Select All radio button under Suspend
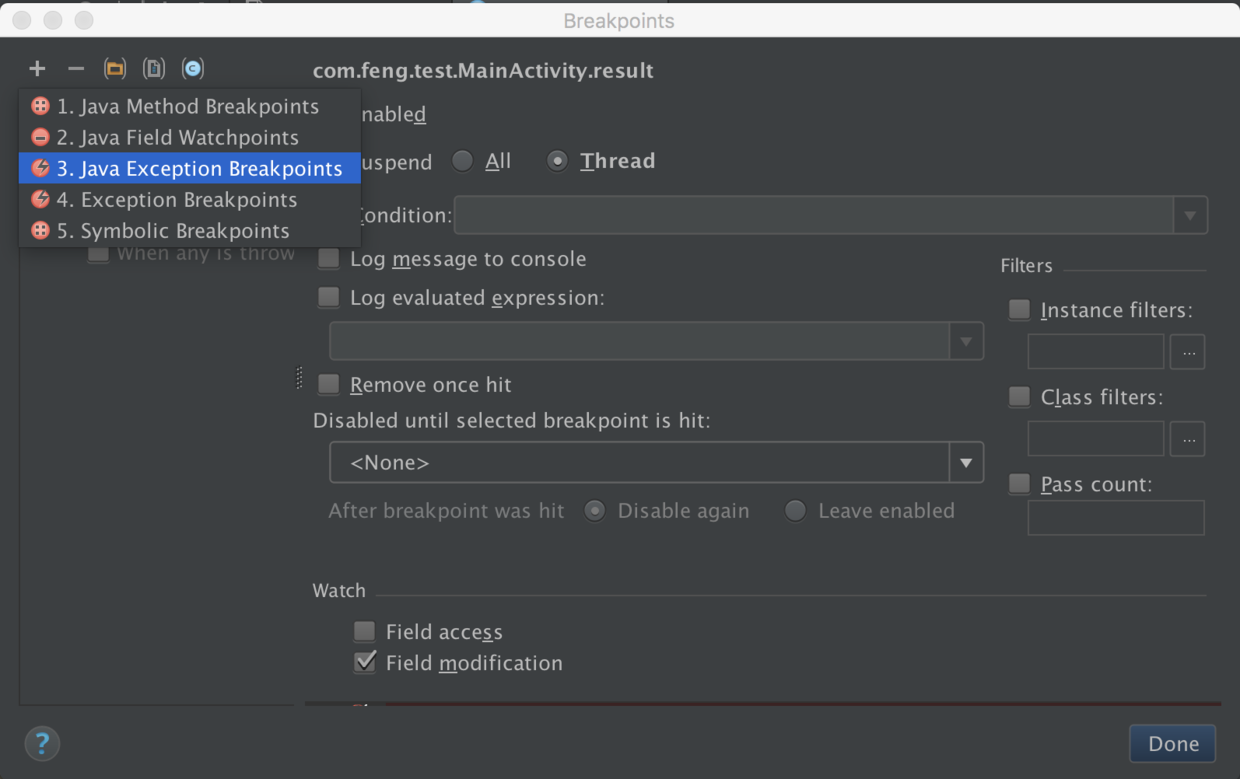Viewport: 1240px width, 779px height. coord(462,160)
